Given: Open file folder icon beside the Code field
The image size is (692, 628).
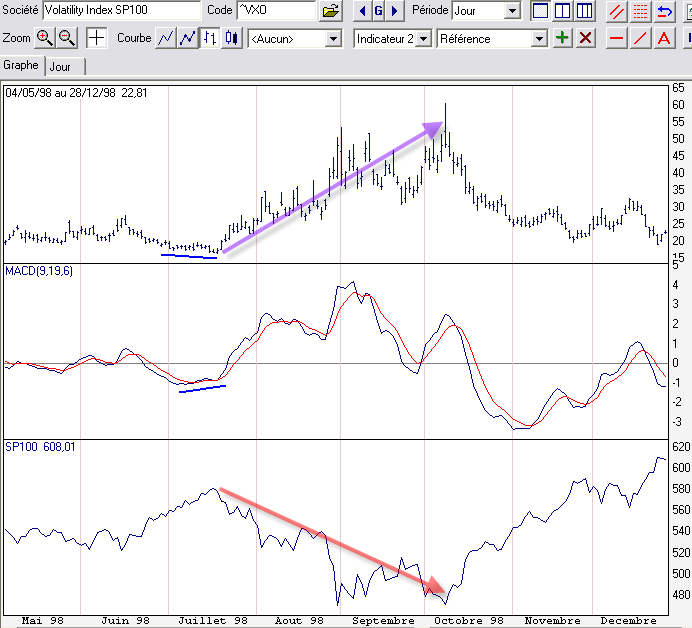Looking at the screenshot, I should (x=330, y=10).
